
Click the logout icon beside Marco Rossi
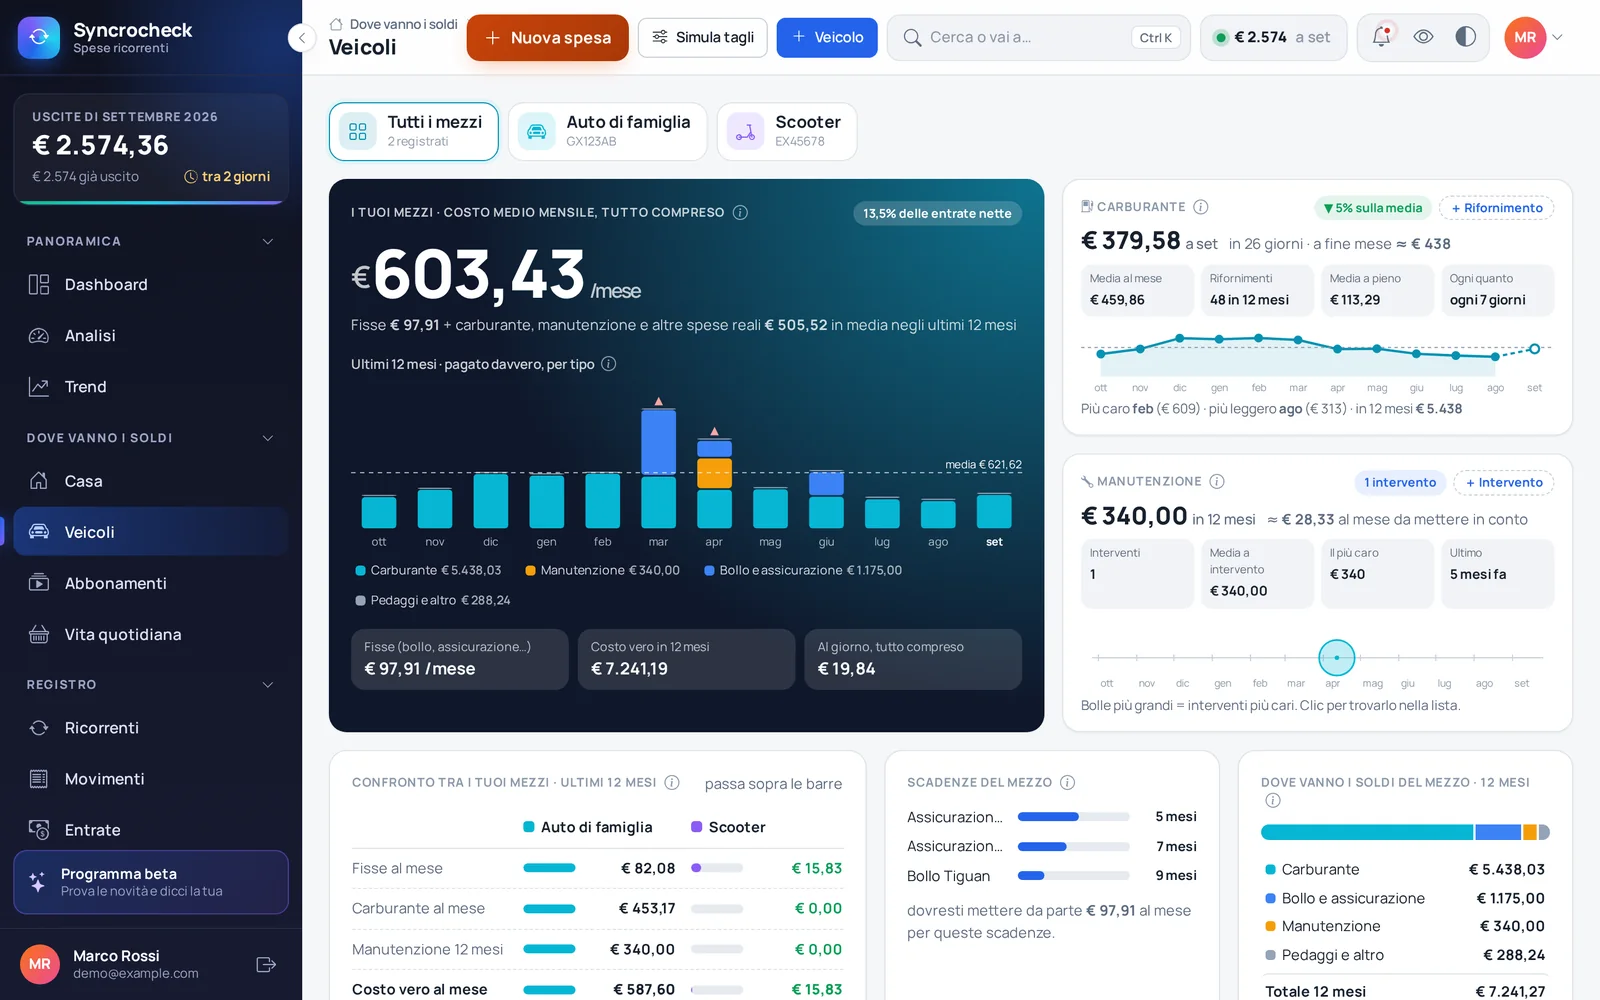pyautogui.click(x=266, y=964)
